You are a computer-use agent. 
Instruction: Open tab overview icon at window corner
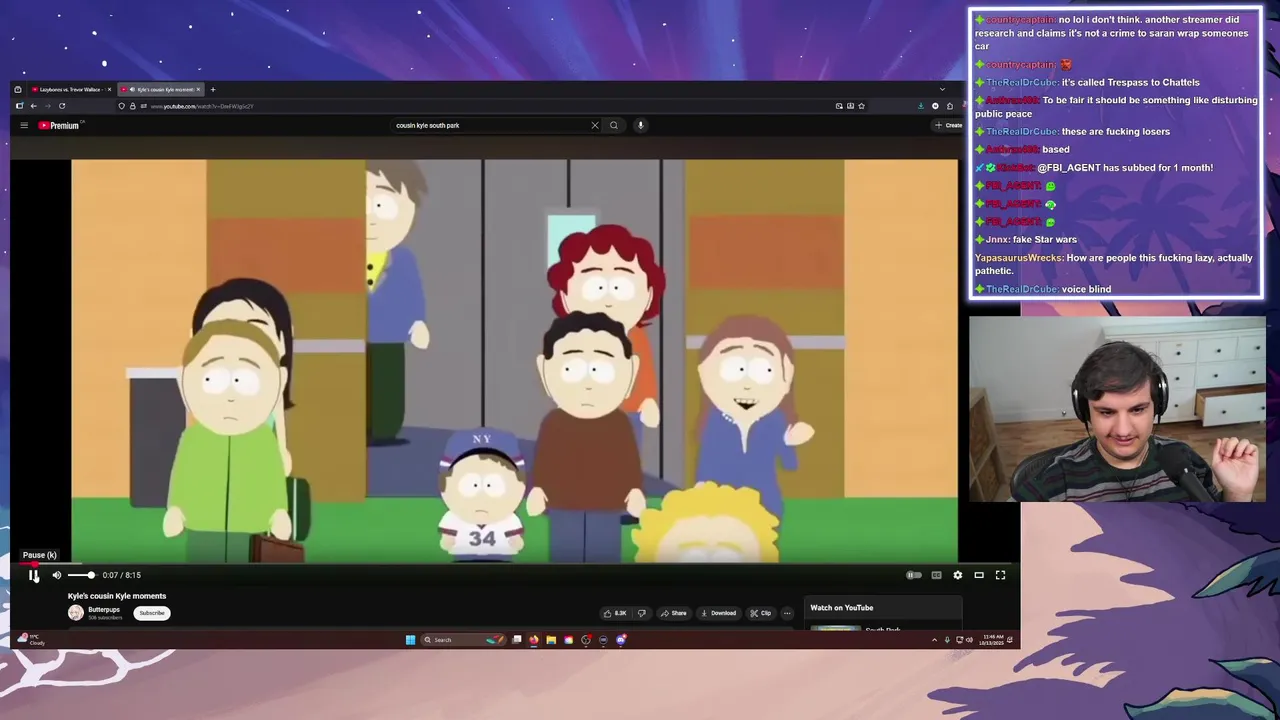pos(17,89)
